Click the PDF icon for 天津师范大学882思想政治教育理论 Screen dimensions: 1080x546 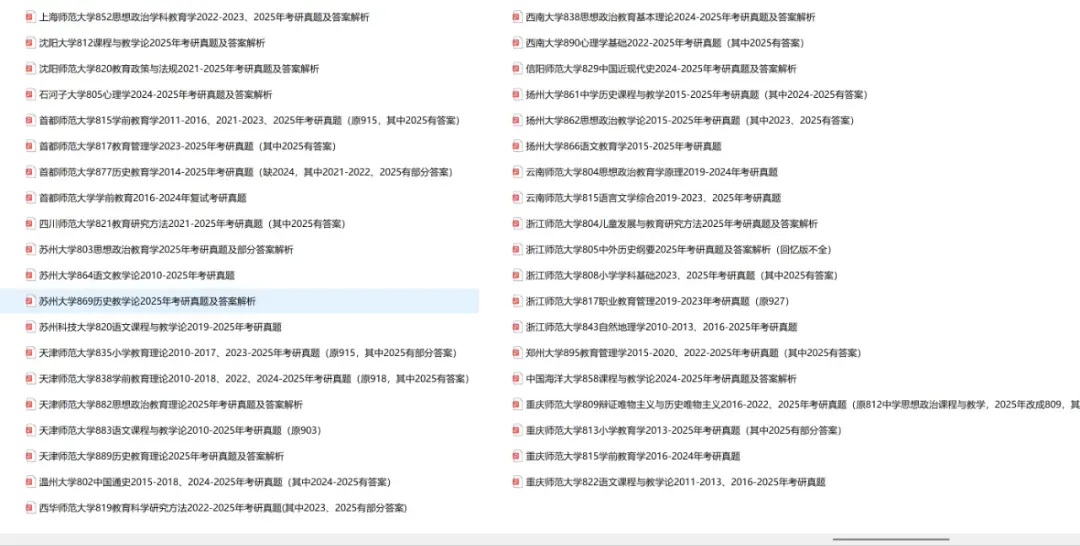pyautogui.click(x=30, y=404)
